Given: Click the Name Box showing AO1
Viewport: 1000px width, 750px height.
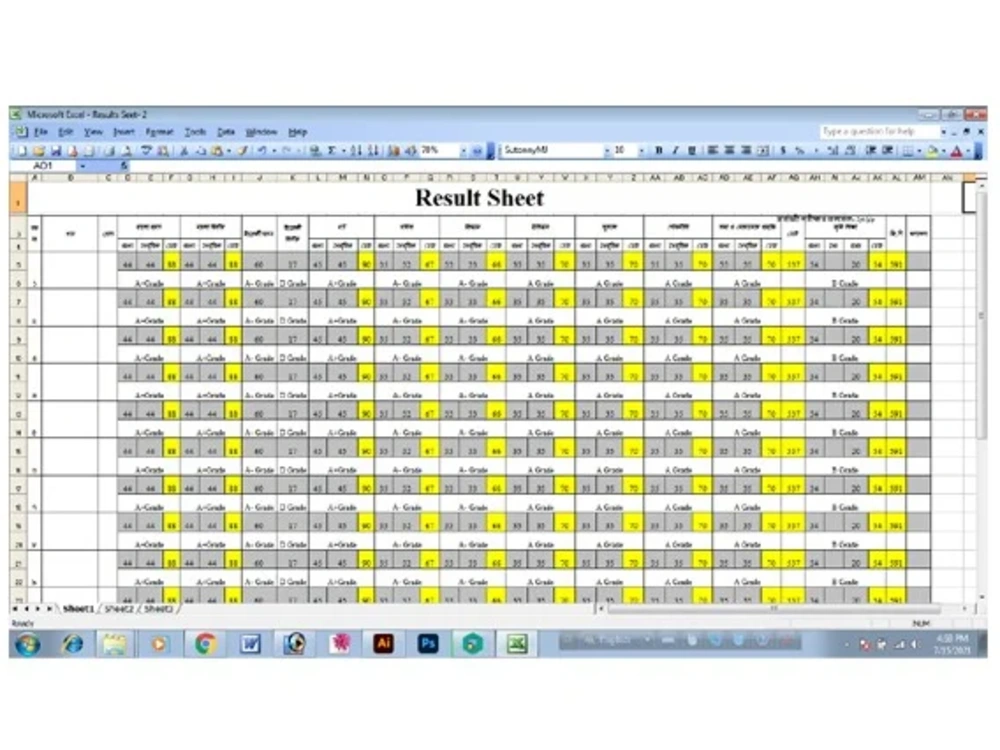Looking at the screenshot, I should pyautogui.click(x=43, y=166).
